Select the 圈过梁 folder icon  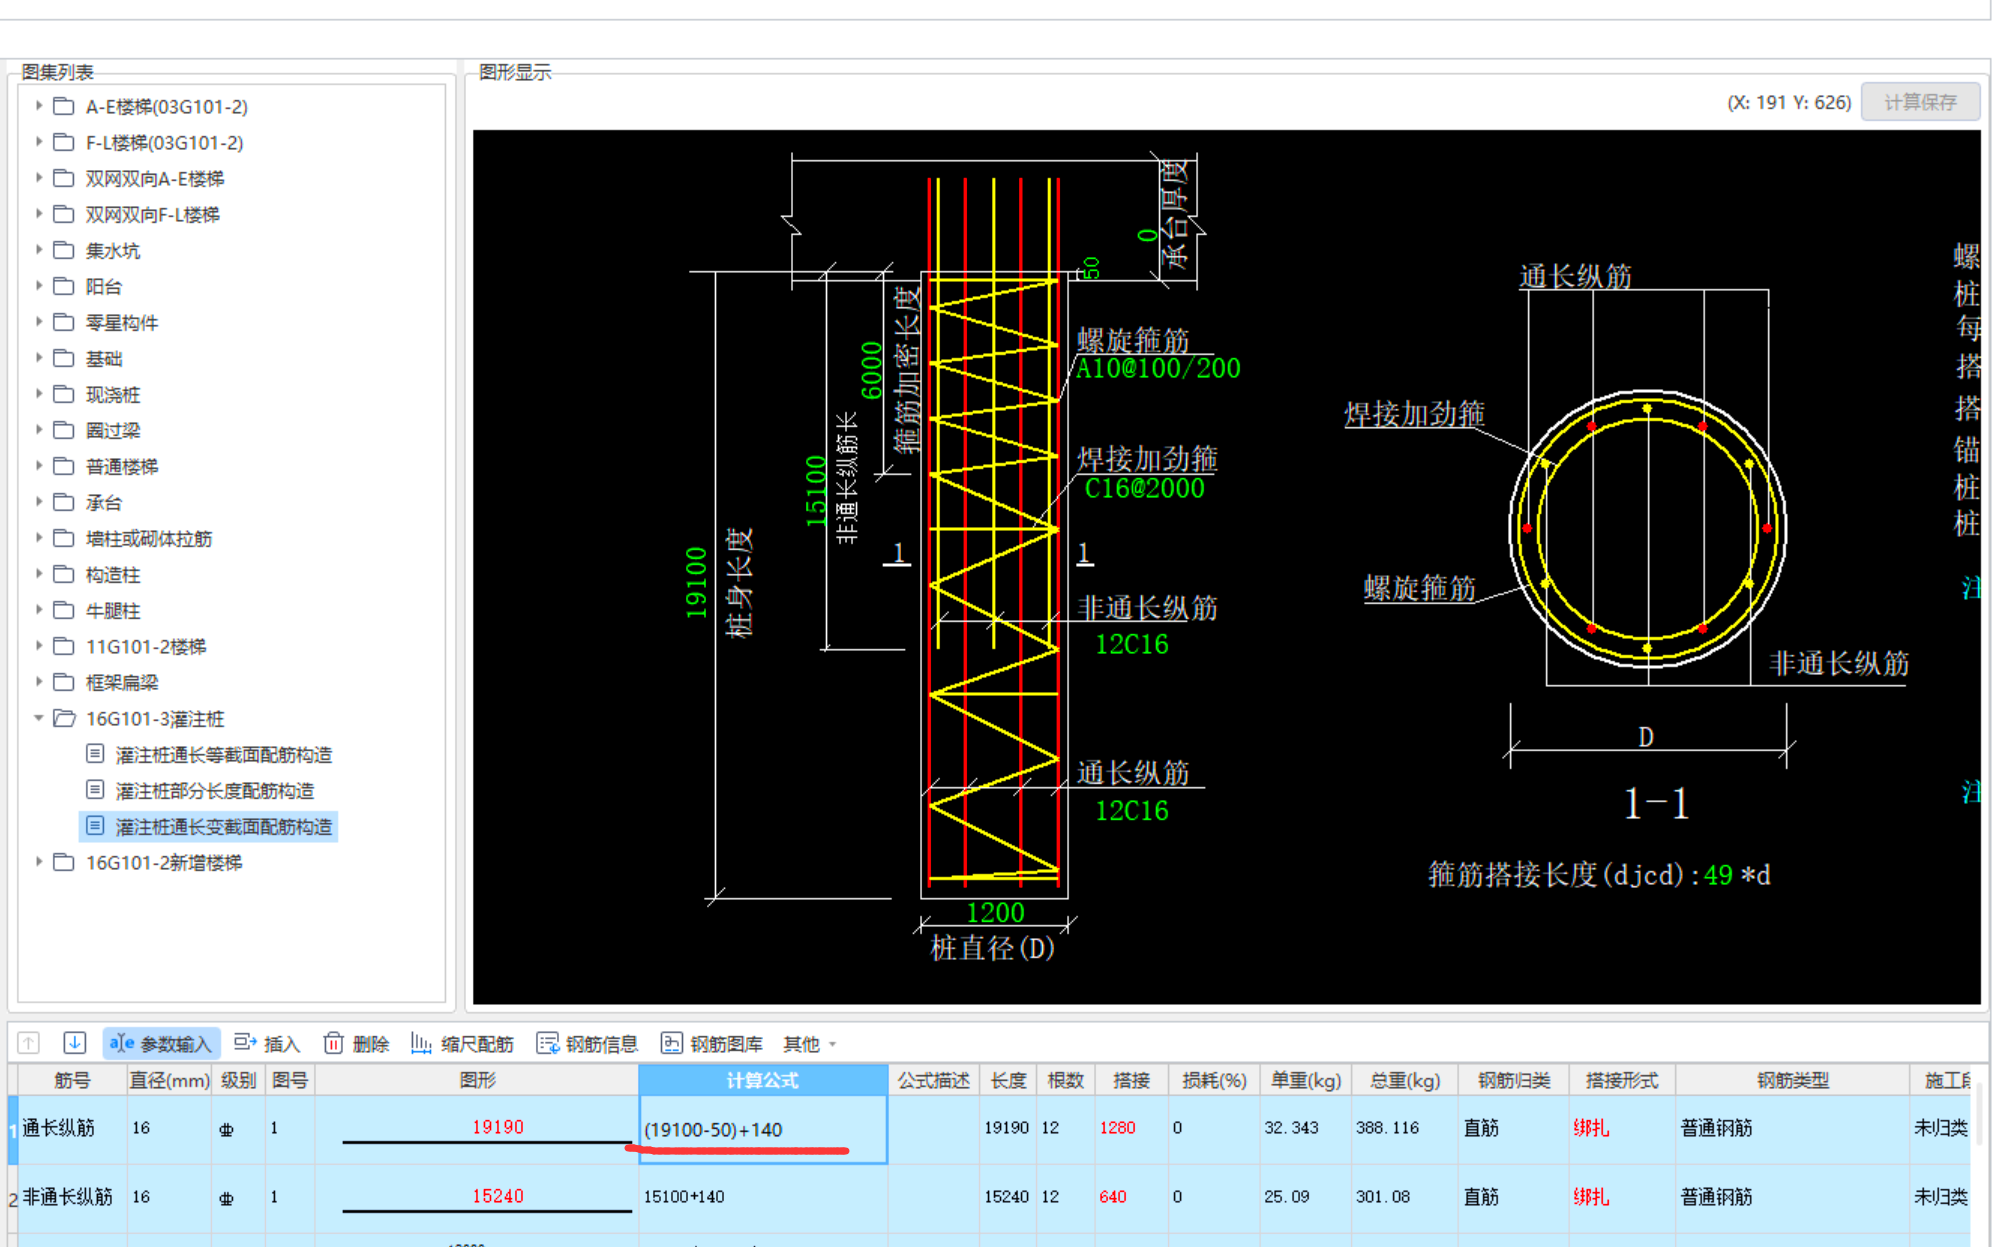coord(64,430)
